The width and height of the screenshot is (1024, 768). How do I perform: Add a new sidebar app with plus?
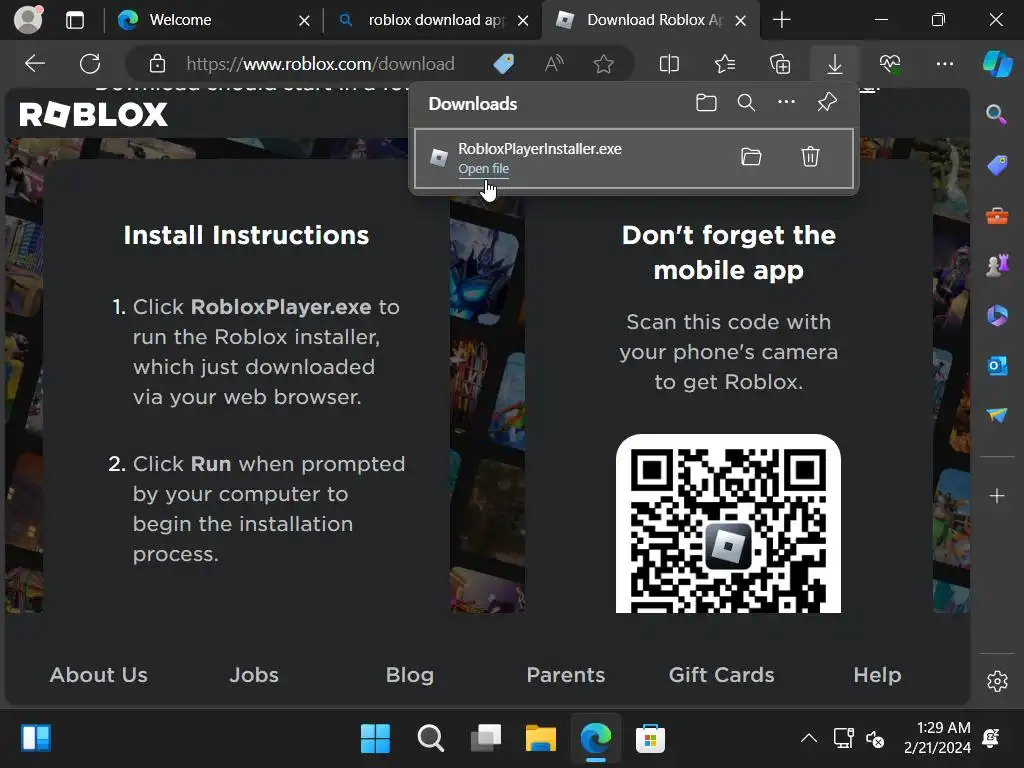[x=997, y=496]
